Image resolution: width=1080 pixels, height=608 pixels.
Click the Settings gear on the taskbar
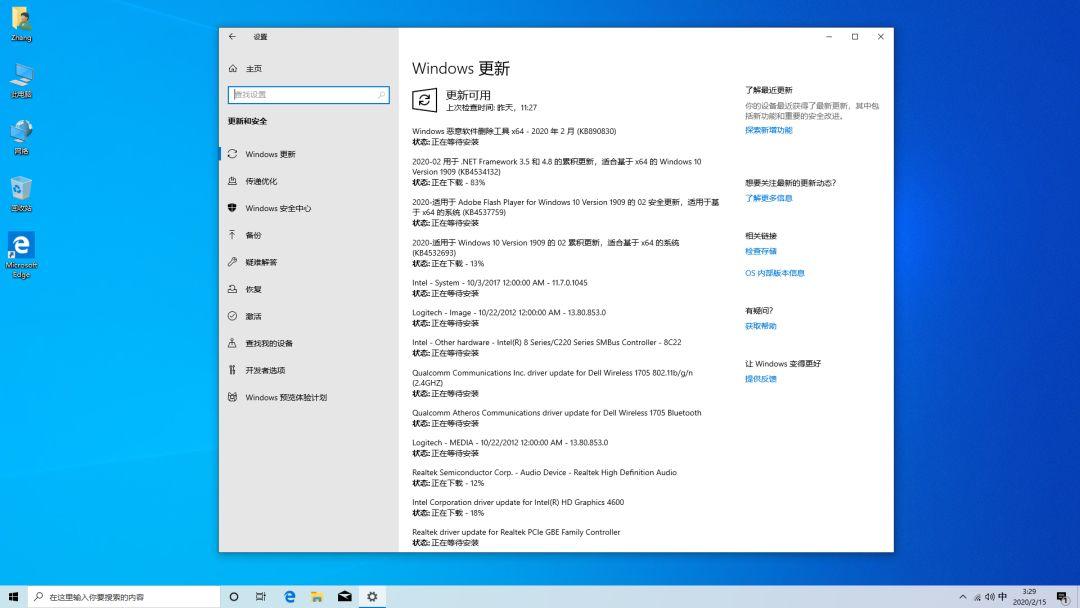pyautogui.click(x=372, y=595)
